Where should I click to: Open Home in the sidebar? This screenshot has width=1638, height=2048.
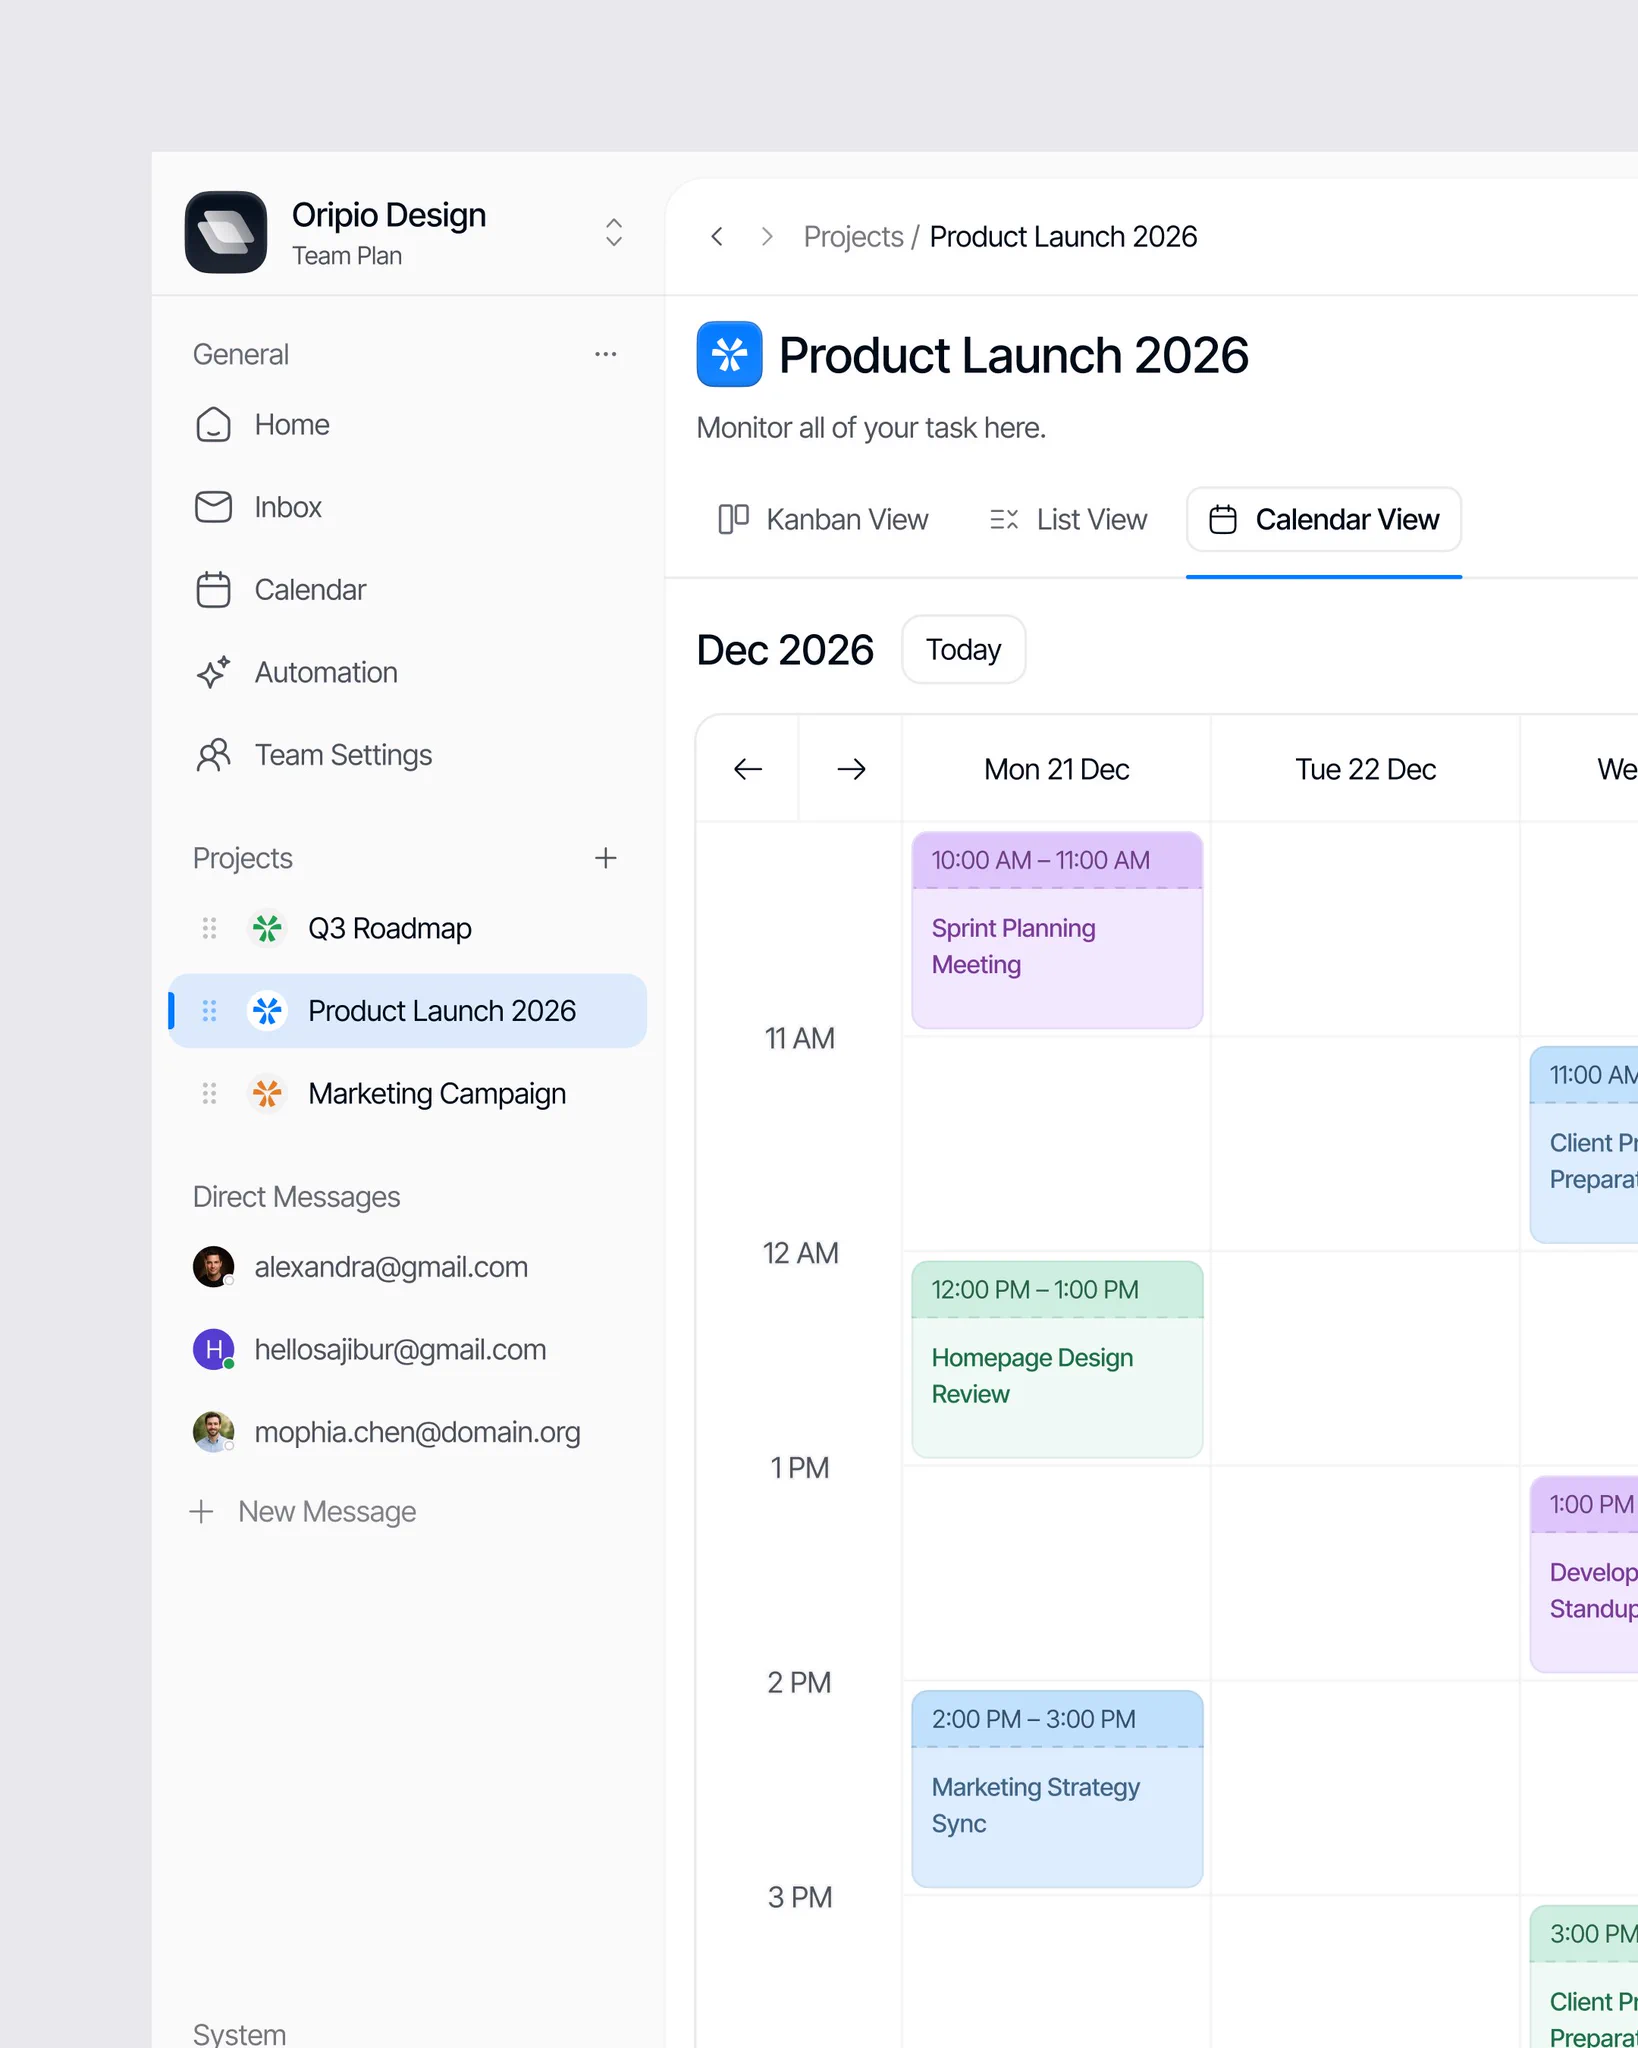(x=408, y=425)
